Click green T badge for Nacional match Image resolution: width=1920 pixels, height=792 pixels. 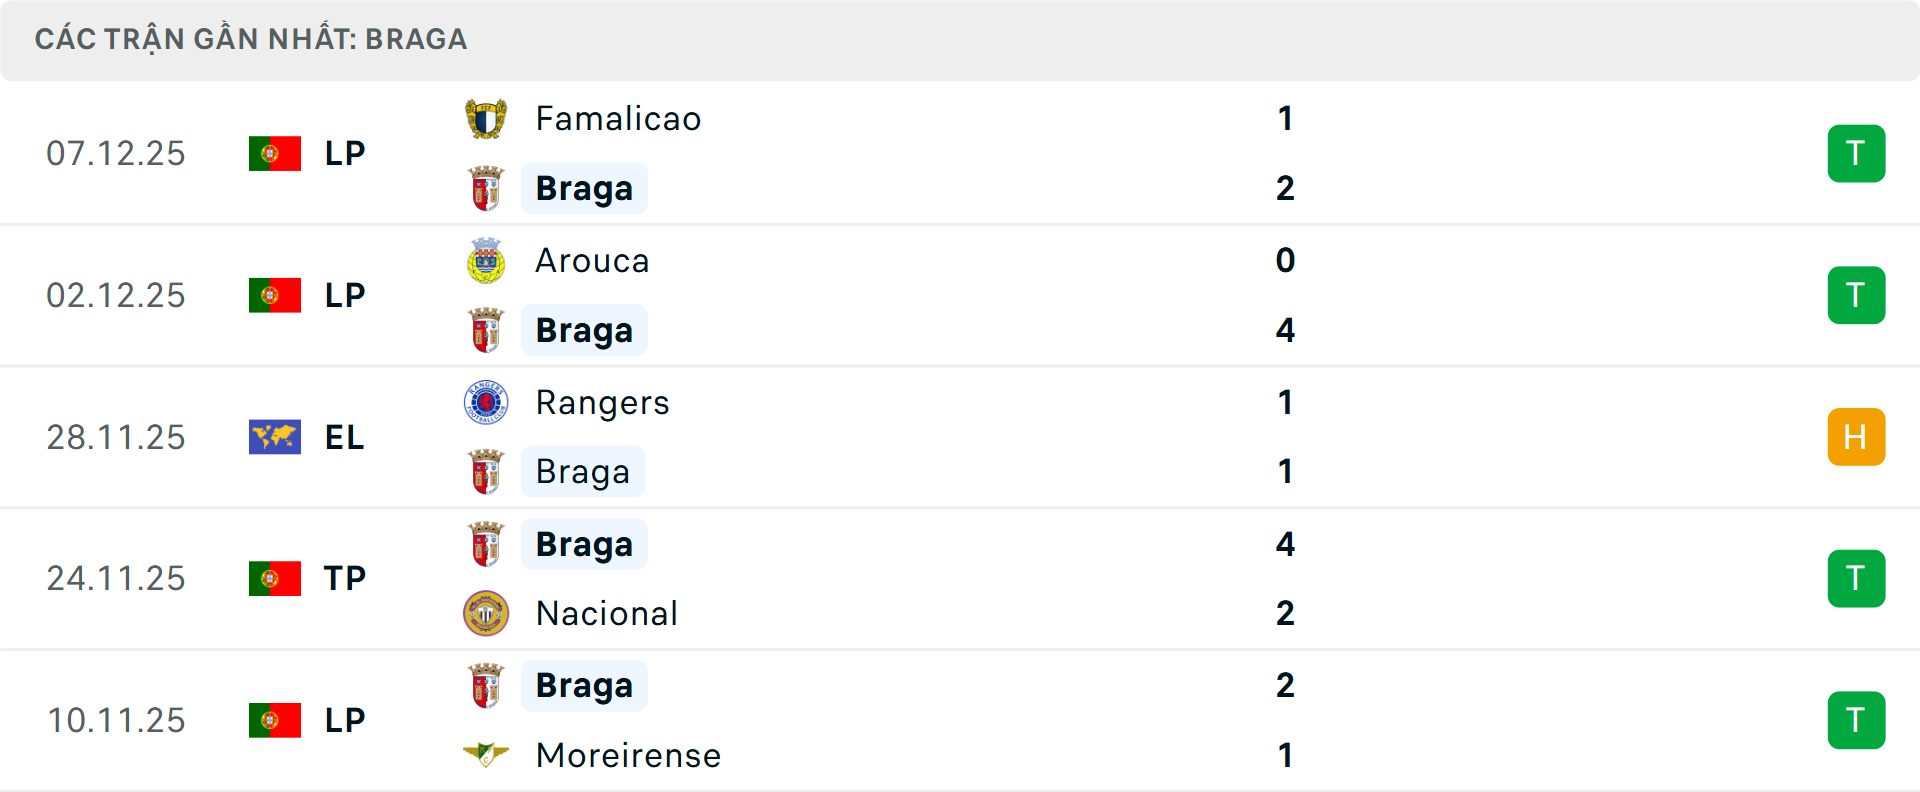point(1856,579)
